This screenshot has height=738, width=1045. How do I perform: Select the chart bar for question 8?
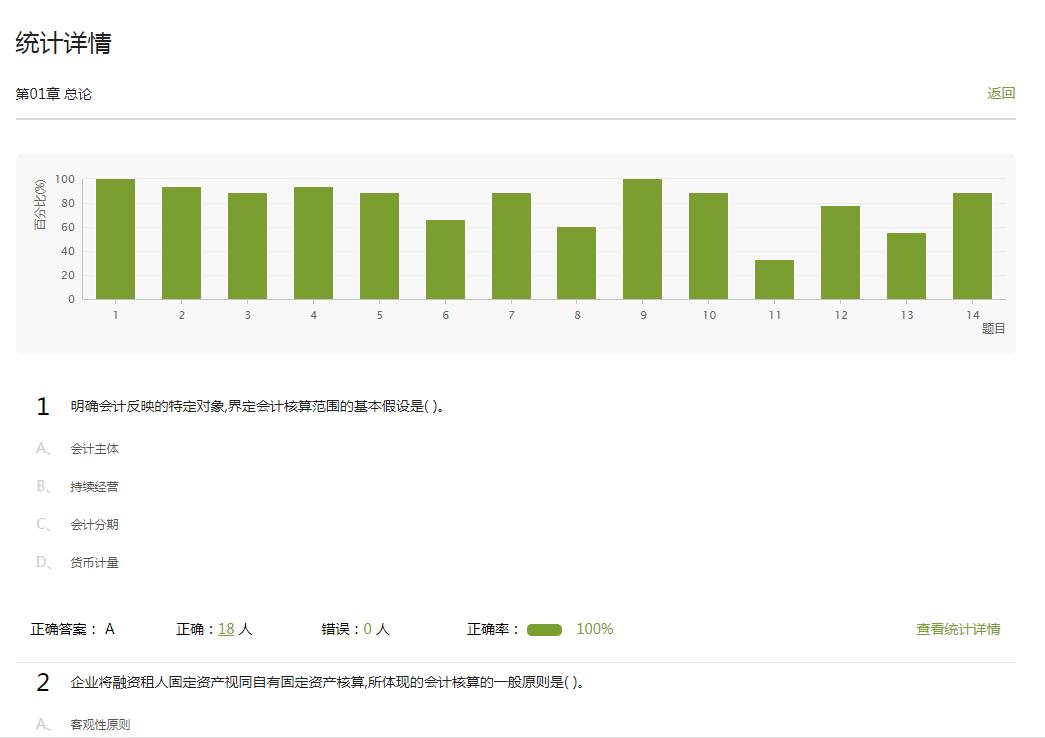pyautogui.click(x=576, y=263)
